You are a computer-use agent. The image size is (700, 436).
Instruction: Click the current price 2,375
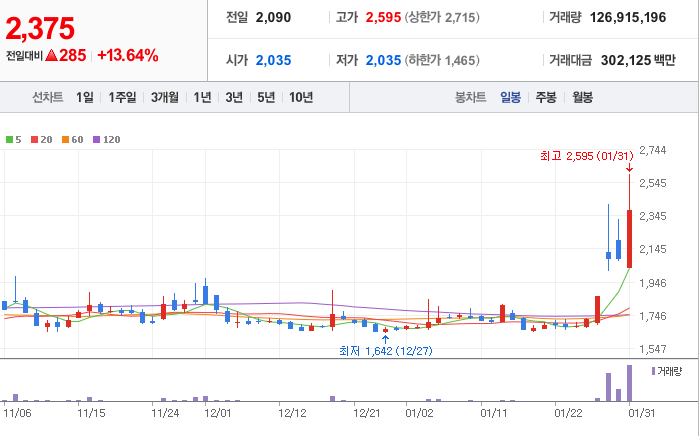coord(40,29)
